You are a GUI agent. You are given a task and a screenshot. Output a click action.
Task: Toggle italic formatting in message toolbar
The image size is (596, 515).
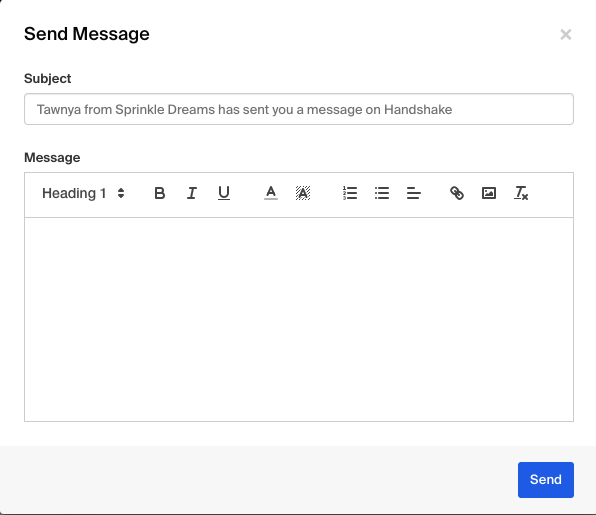click(192, 193)
